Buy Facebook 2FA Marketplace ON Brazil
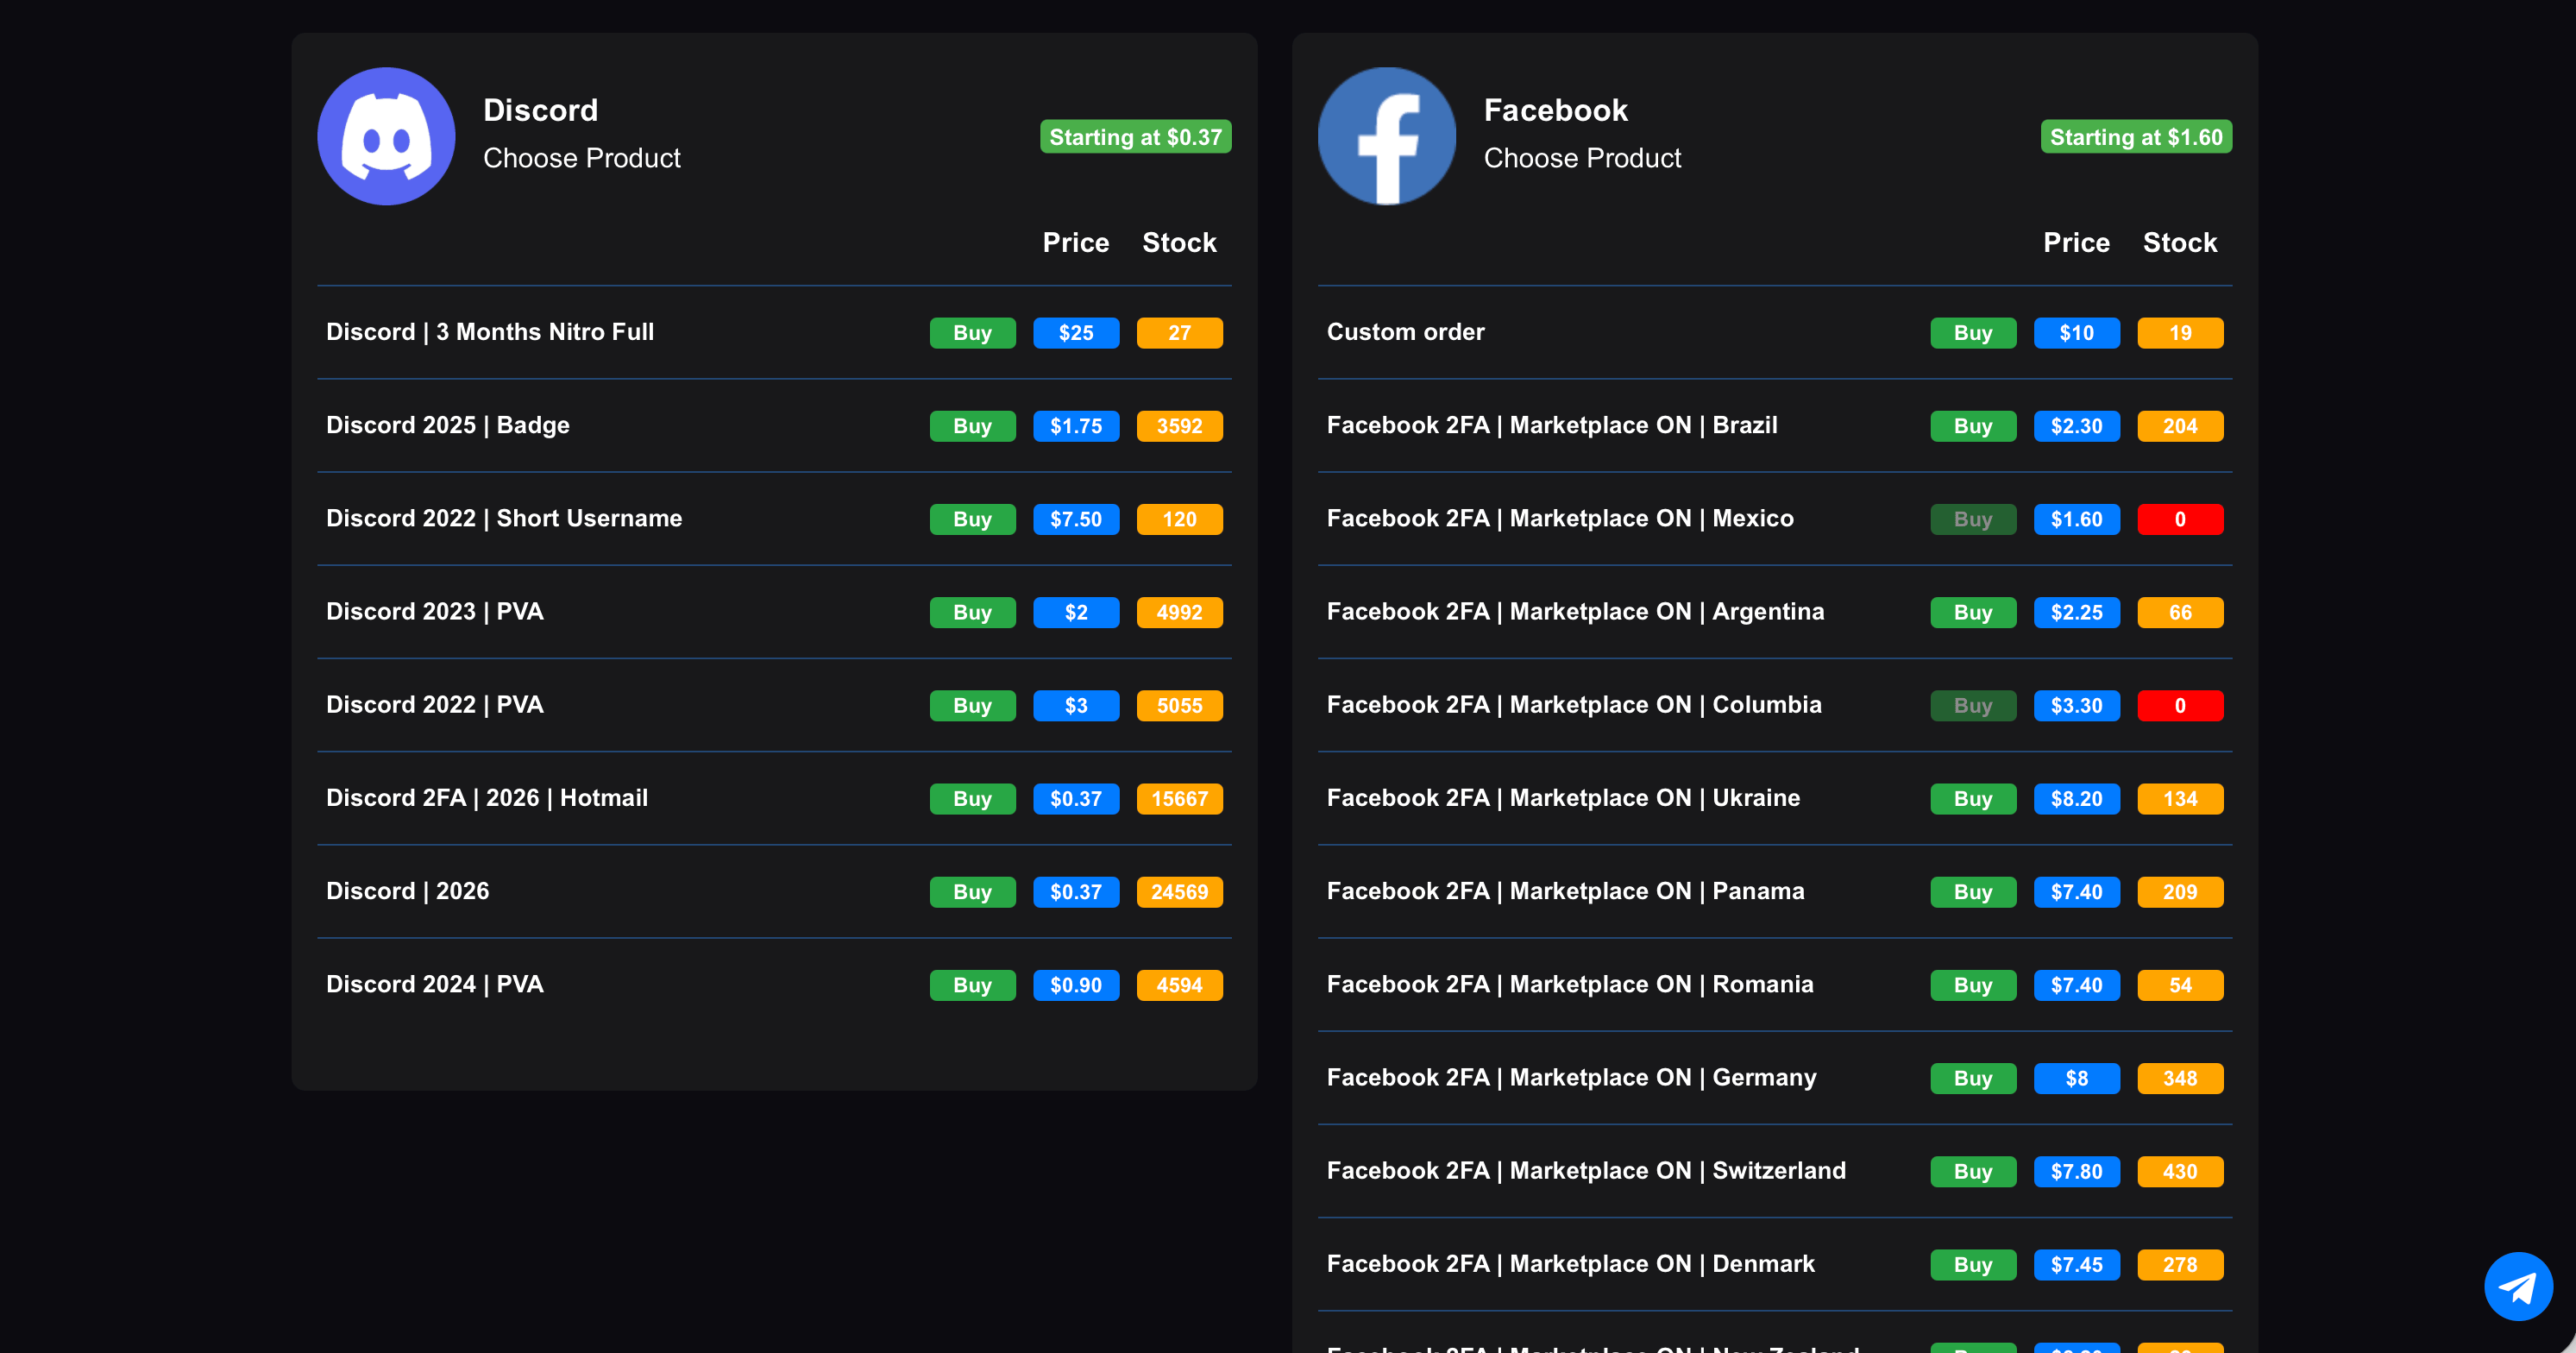 [1973, 426]
